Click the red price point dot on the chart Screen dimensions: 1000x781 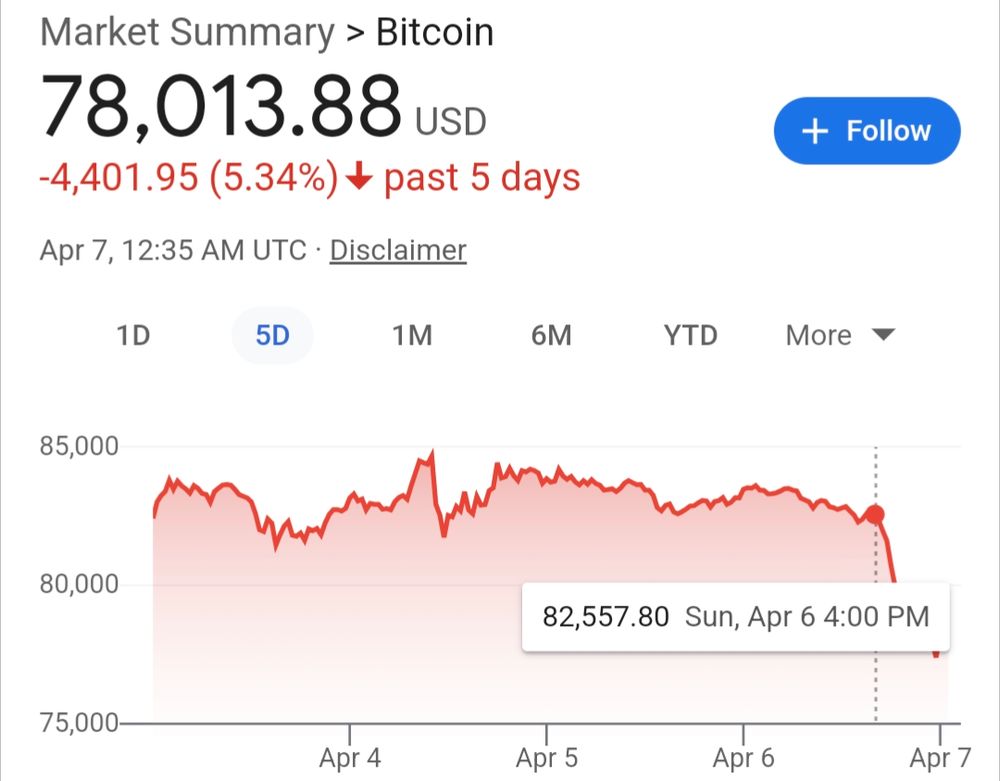873,515
